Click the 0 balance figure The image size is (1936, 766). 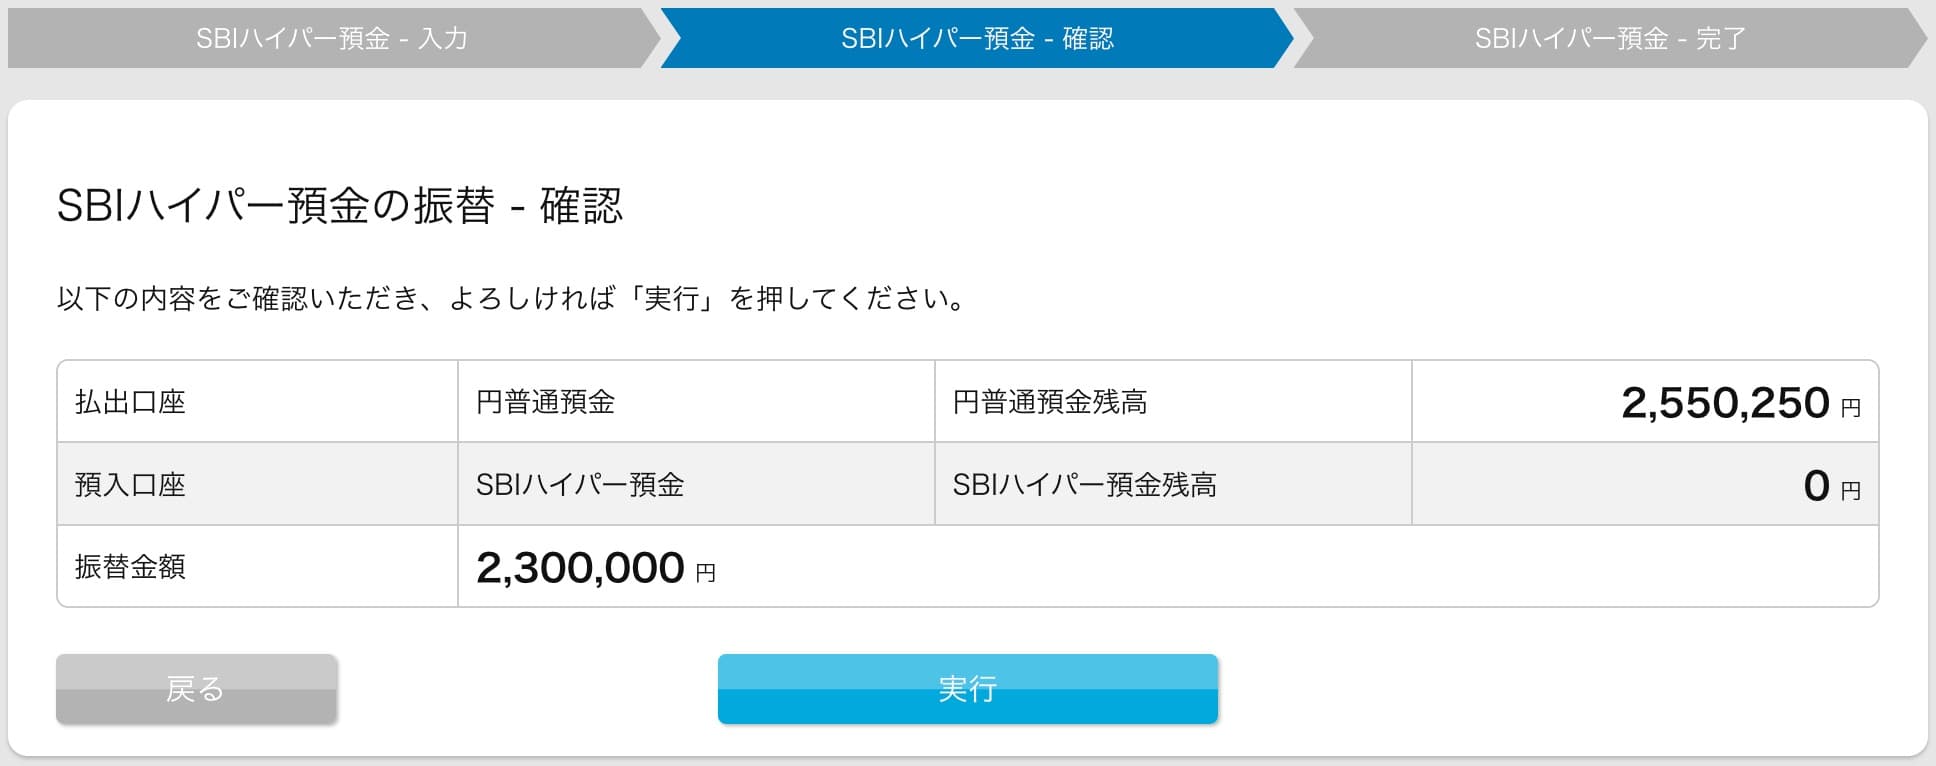(x=1816, y=486)
